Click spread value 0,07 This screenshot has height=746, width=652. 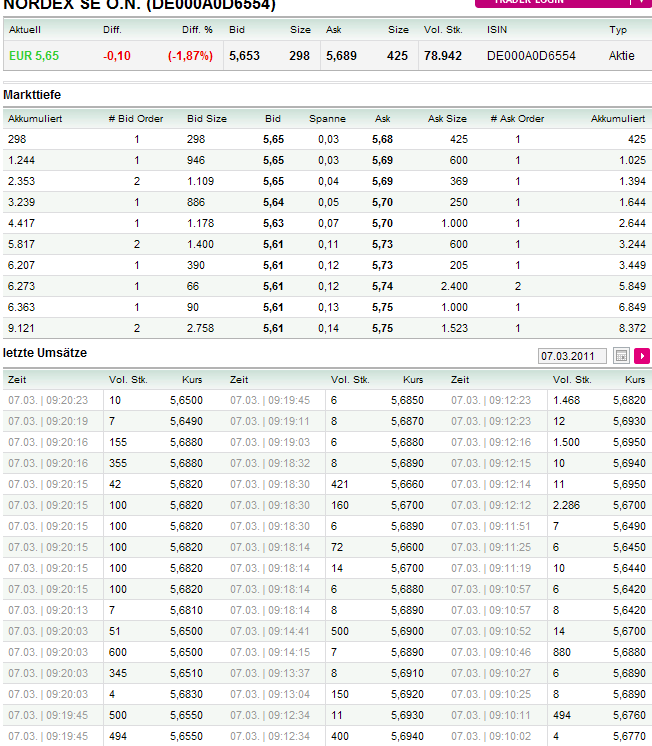pyautogui.click(x=328, y=223)
